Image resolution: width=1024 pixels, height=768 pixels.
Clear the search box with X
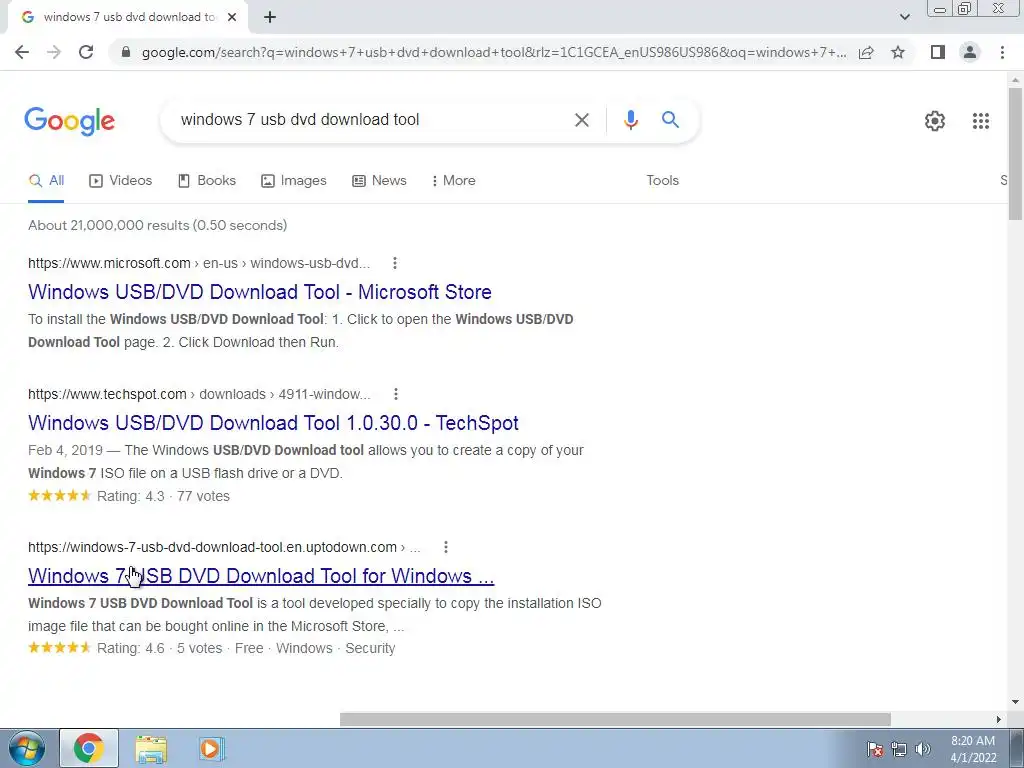pyautogui.click(x=581, y=120)
